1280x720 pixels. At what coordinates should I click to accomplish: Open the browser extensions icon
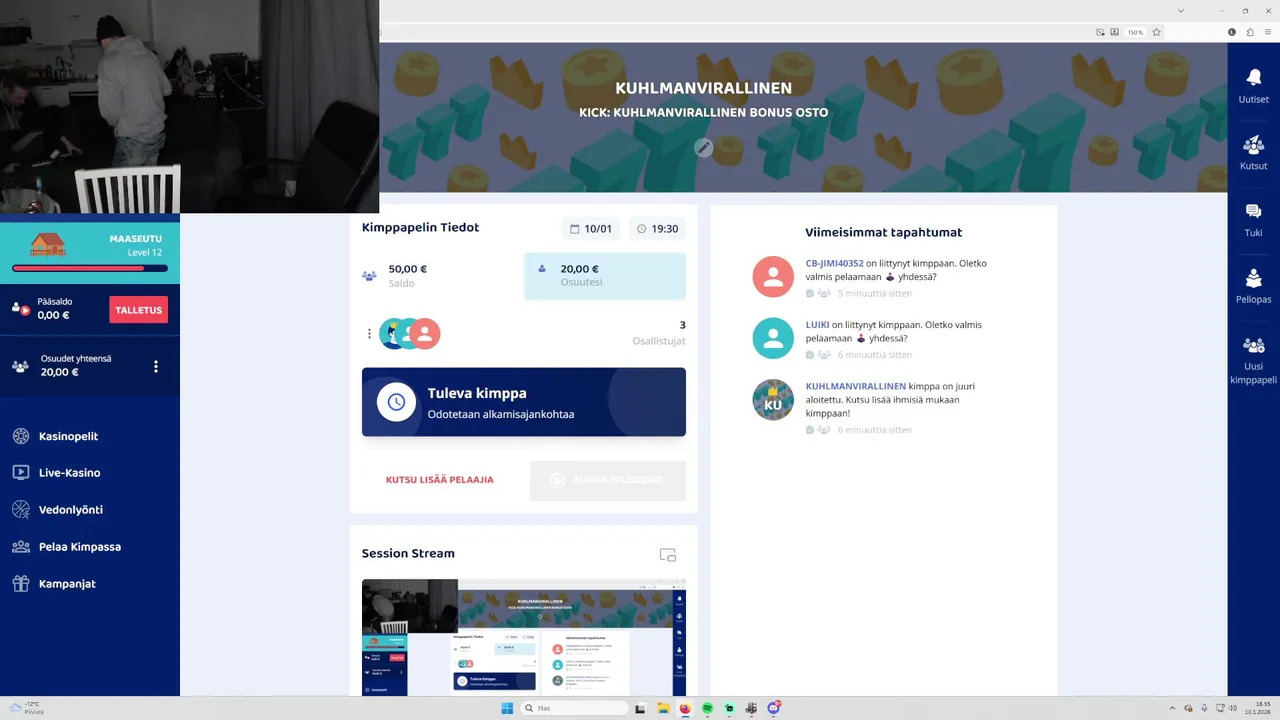(1249, 32)
